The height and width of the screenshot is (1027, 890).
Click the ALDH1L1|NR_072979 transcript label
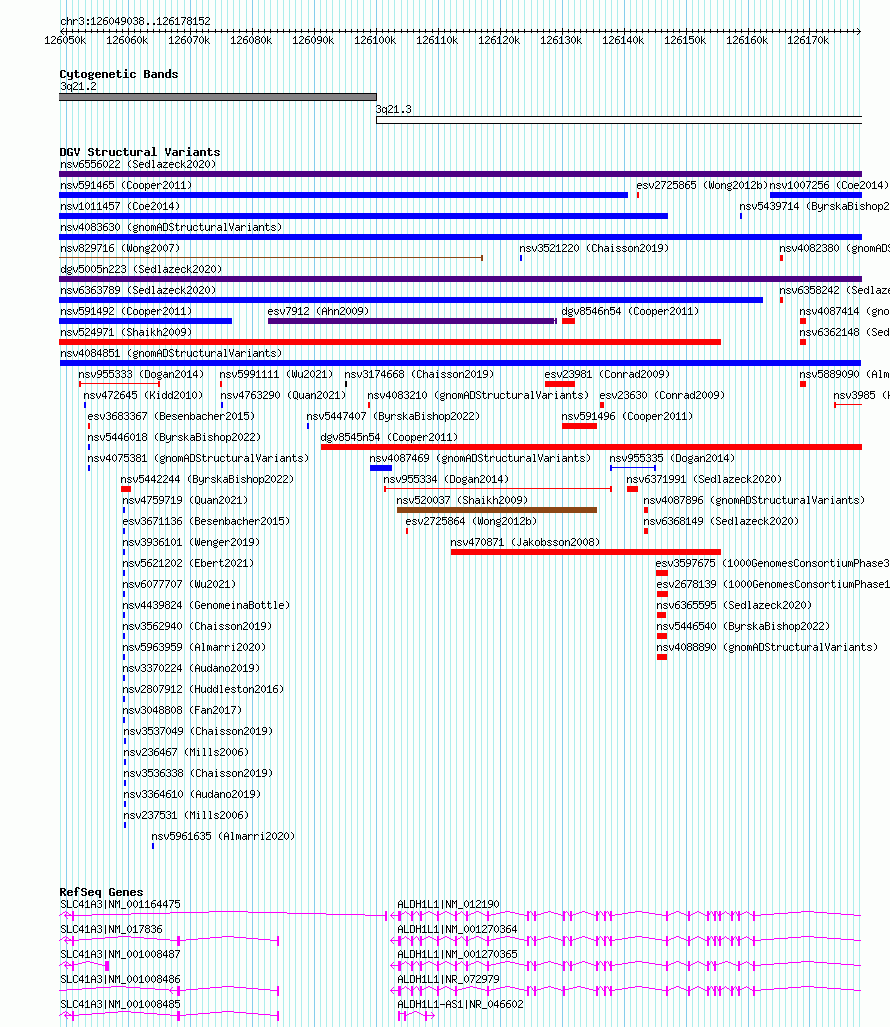[x=449, y=979]
